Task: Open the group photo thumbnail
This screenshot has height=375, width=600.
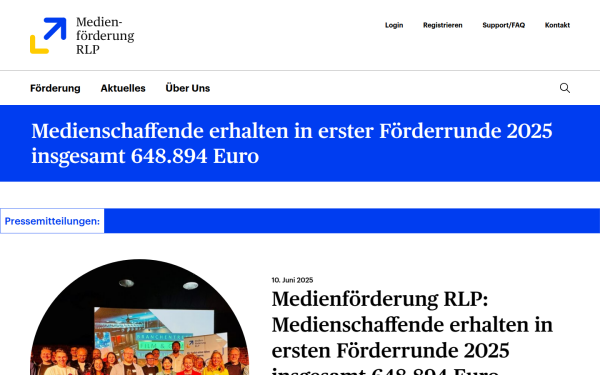Action: (140, 317)
